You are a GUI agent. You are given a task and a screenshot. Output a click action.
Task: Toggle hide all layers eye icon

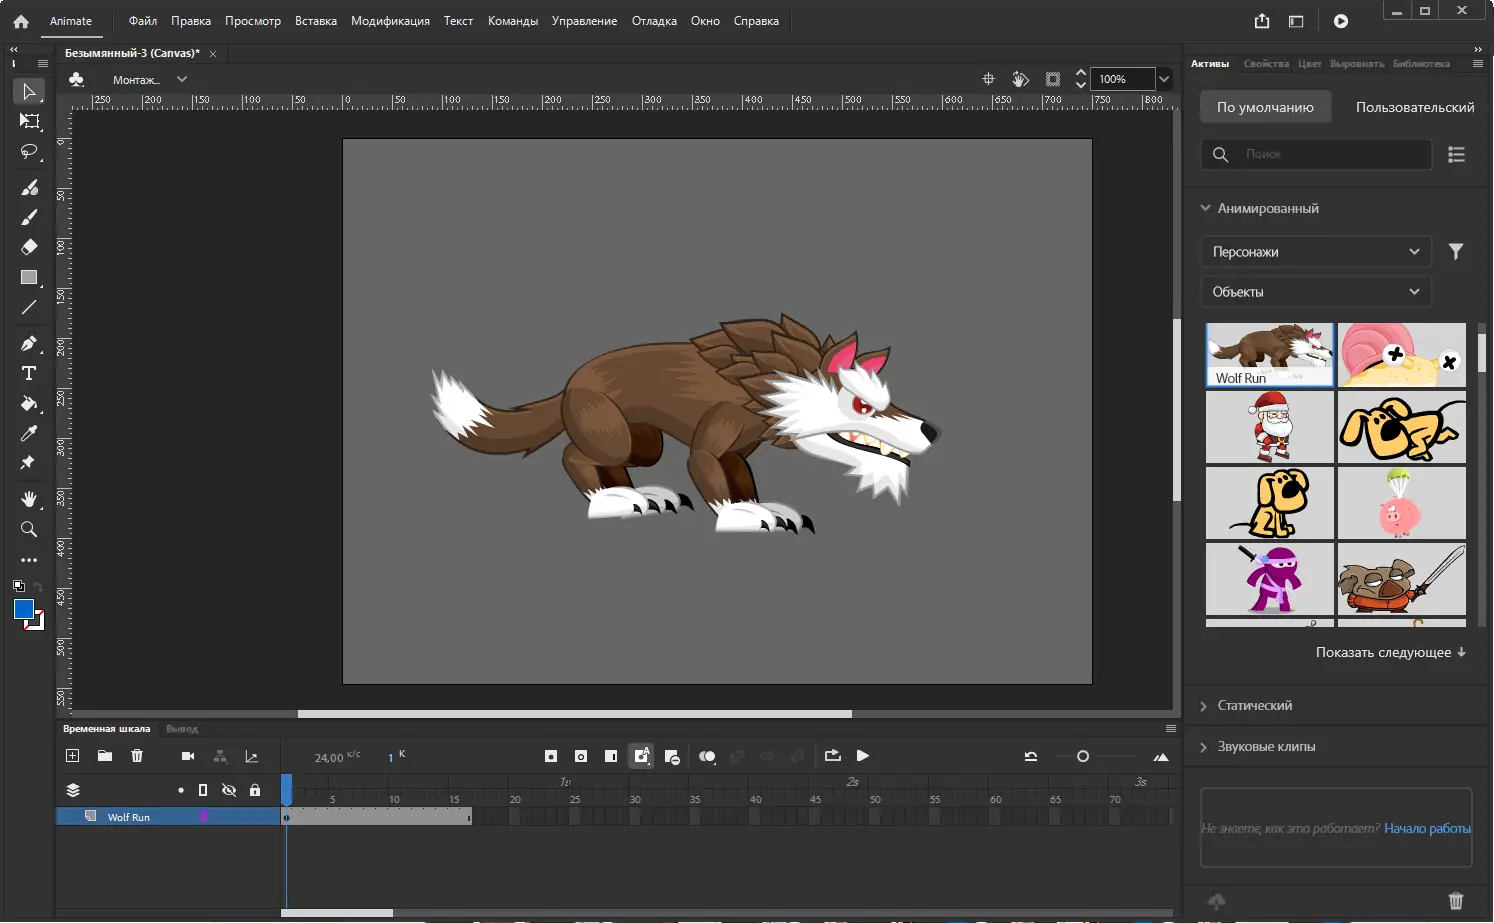pos(229,790)
